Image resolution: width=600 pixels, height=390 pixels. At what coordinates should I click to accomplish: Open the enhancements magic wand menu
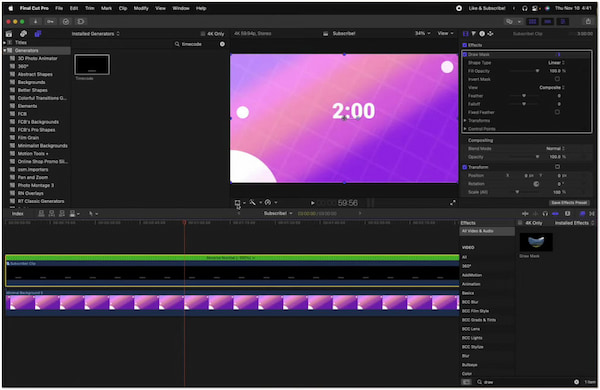(x=253, y=202)
